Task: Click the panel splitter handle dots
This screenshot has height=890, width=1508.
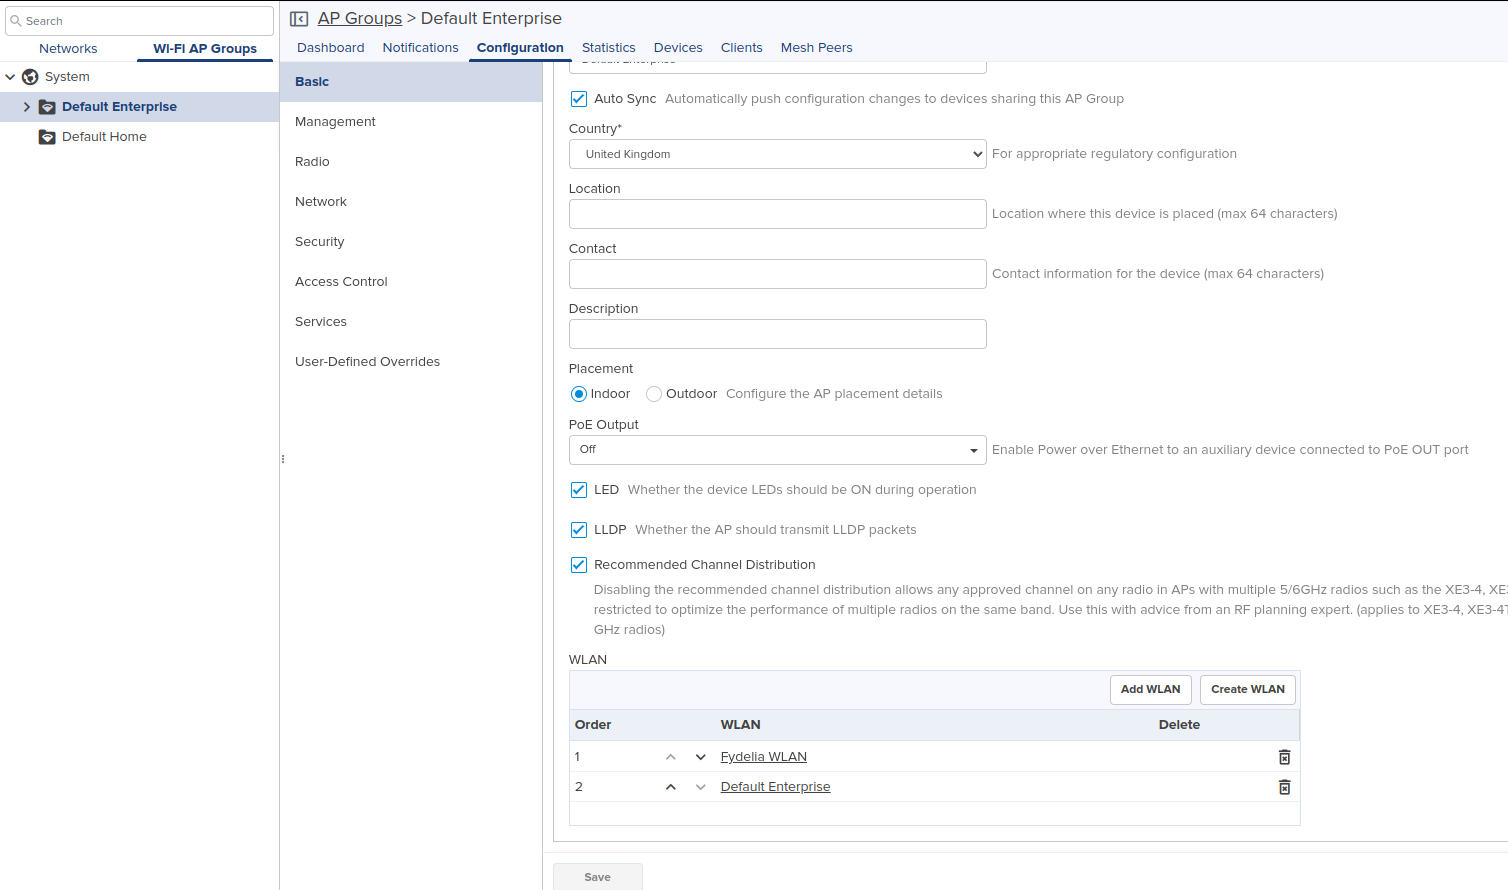Action: [x=283, y=460]
